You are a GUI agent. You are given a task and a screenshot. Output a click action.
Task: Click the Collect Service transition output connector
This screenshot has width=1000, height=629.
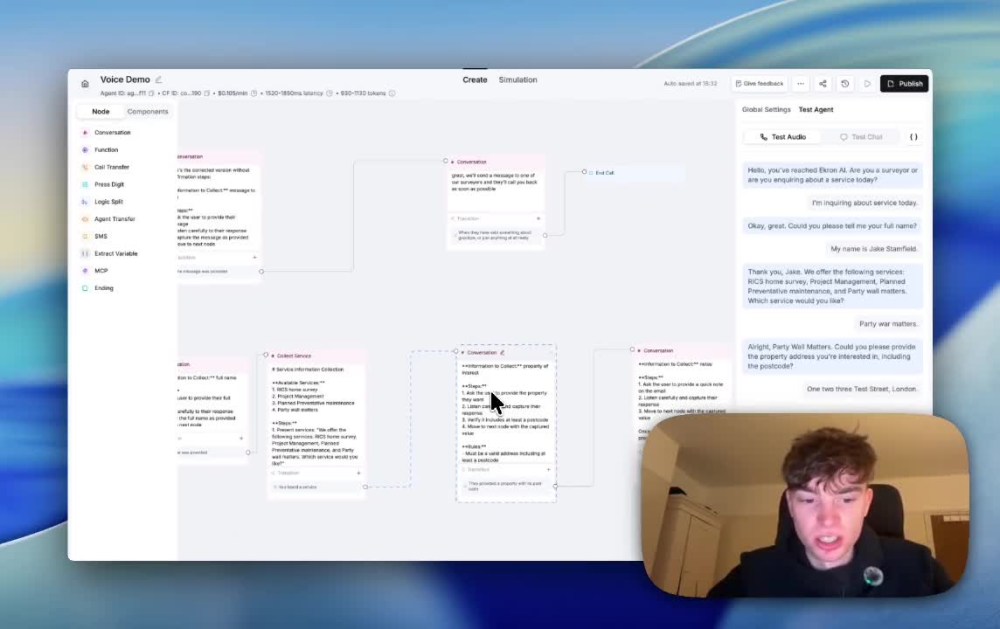[x=365, y=487]
